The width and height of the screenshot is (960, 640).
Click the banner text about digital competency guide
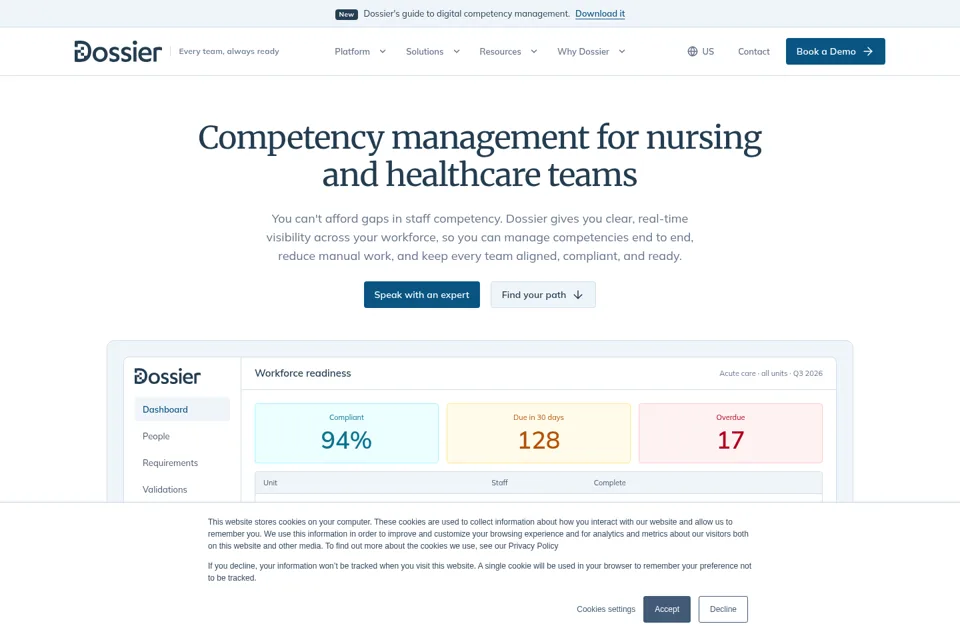click(467, 13)
